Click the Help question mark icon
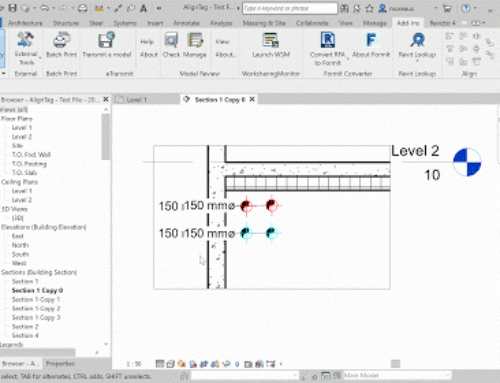 tap(466, 8)
